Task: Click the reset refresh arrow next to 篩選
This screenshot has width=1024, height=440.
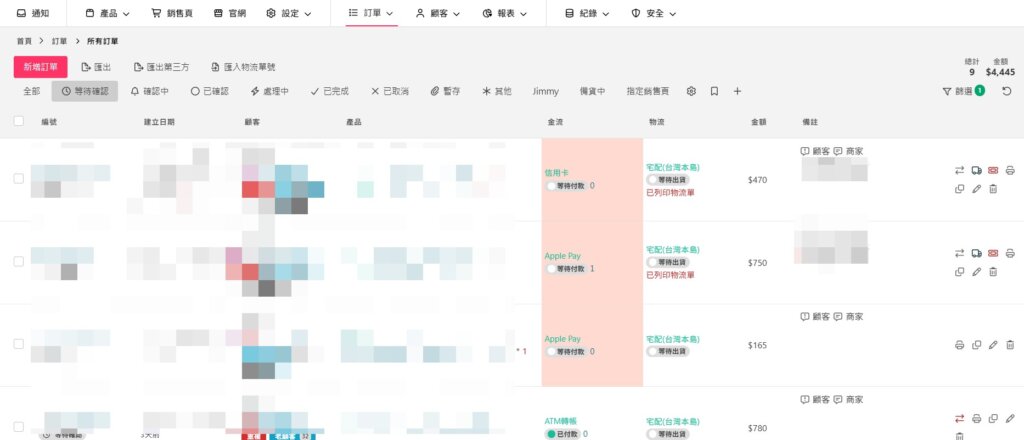Action: point(1007,91)
